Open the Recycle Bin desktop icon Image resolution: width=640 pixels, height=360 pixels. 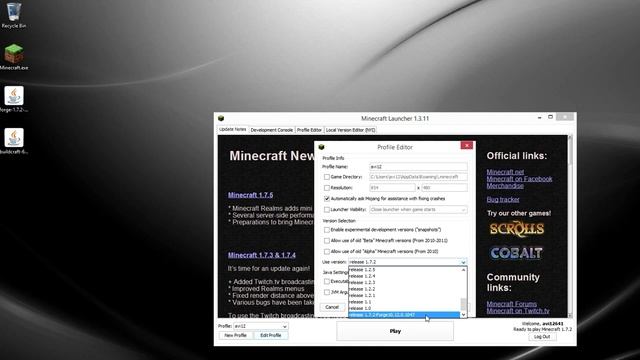13,16
